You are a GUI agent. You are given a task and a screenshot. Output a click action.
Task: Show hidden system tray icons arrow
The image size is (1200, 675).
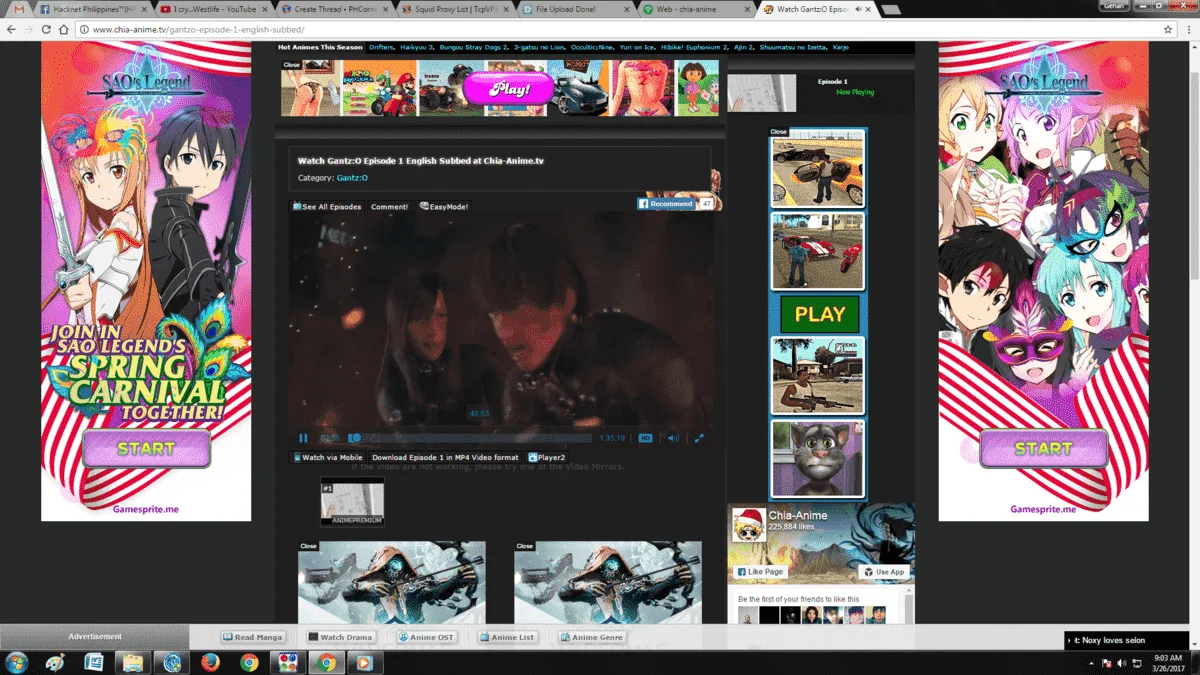point(1091,663)
